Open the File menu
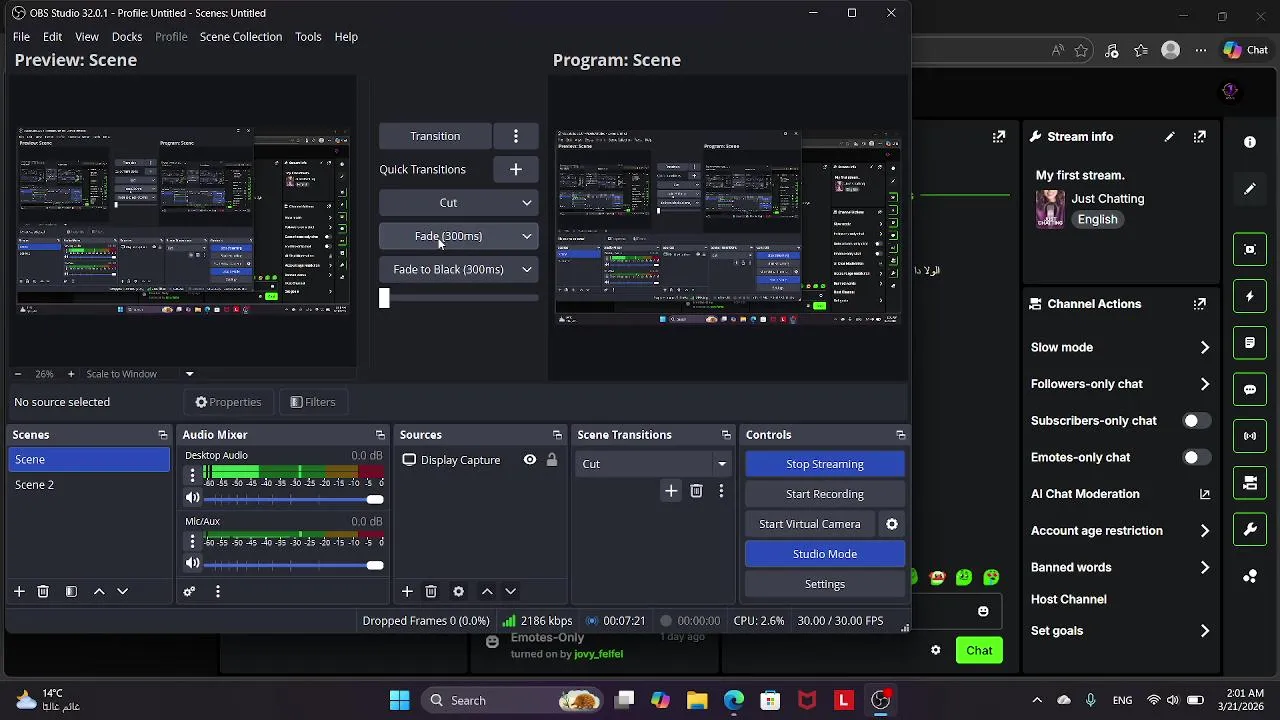The height and width of the screenshot is (720, 1280). (21, 37)
